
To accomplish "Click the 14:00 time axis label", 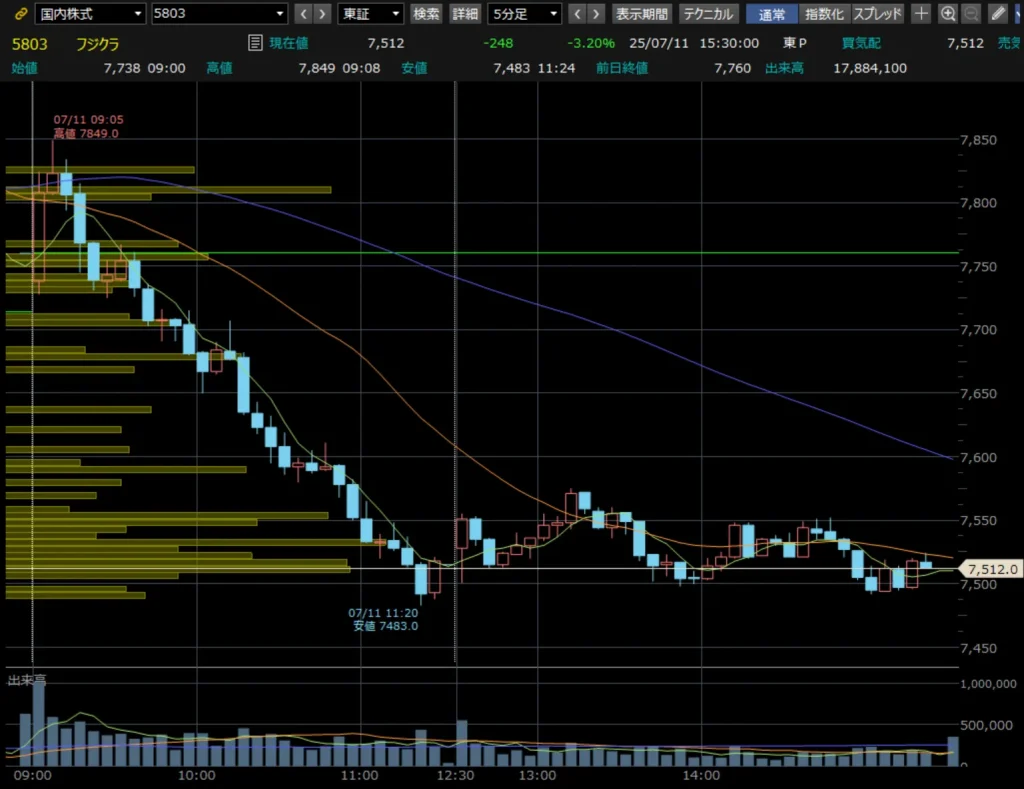I will (x=701, y=775).
